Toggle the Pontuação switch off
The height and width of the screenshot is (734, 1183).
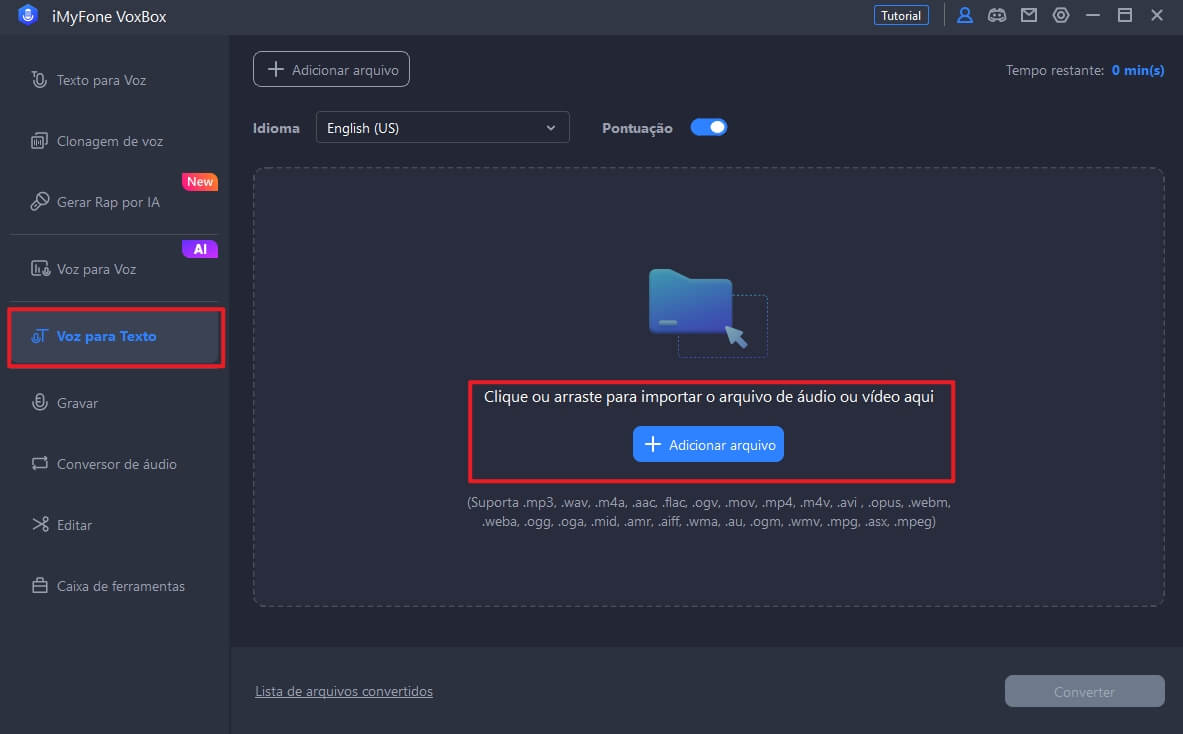pos(709,127)
